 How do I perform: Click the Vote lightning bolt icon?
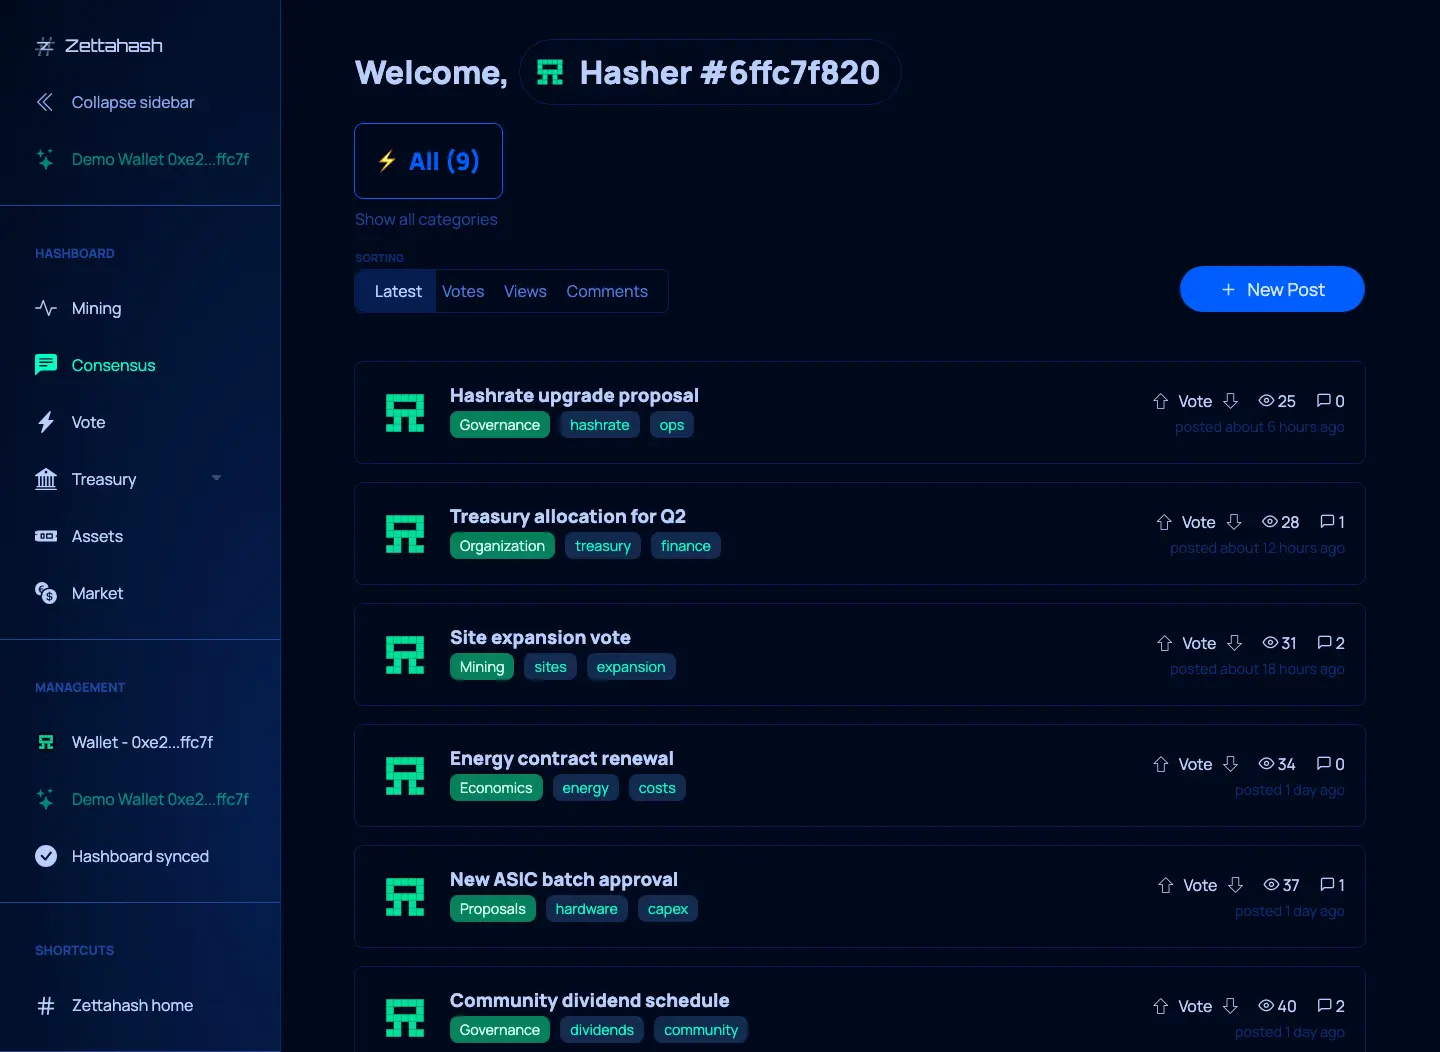(x=46, y=422)
